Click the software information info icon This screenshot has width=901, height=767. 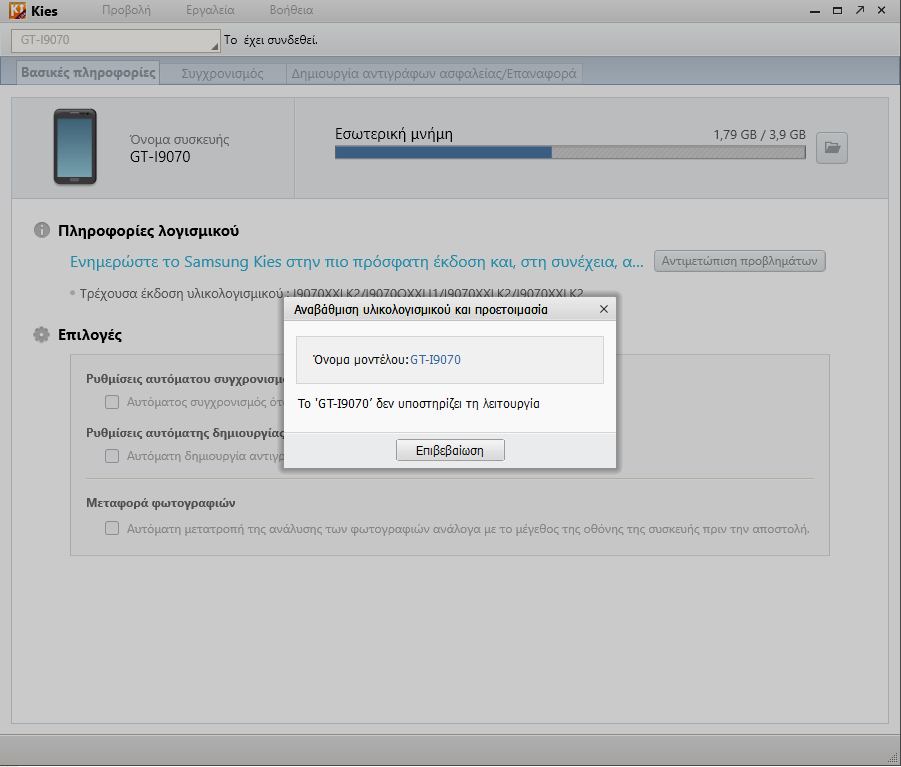pyautogui.click(x=41, y=230)
